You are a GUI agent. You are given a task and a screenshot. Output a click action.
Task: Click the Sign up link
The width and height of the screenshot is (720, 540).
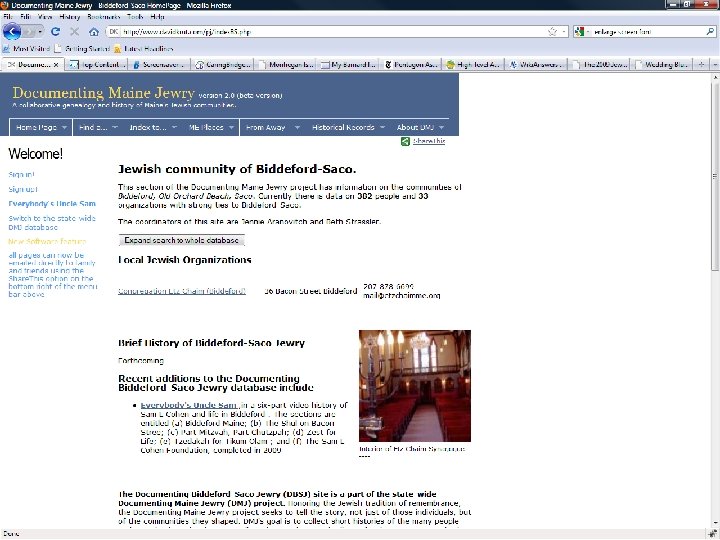22,189
